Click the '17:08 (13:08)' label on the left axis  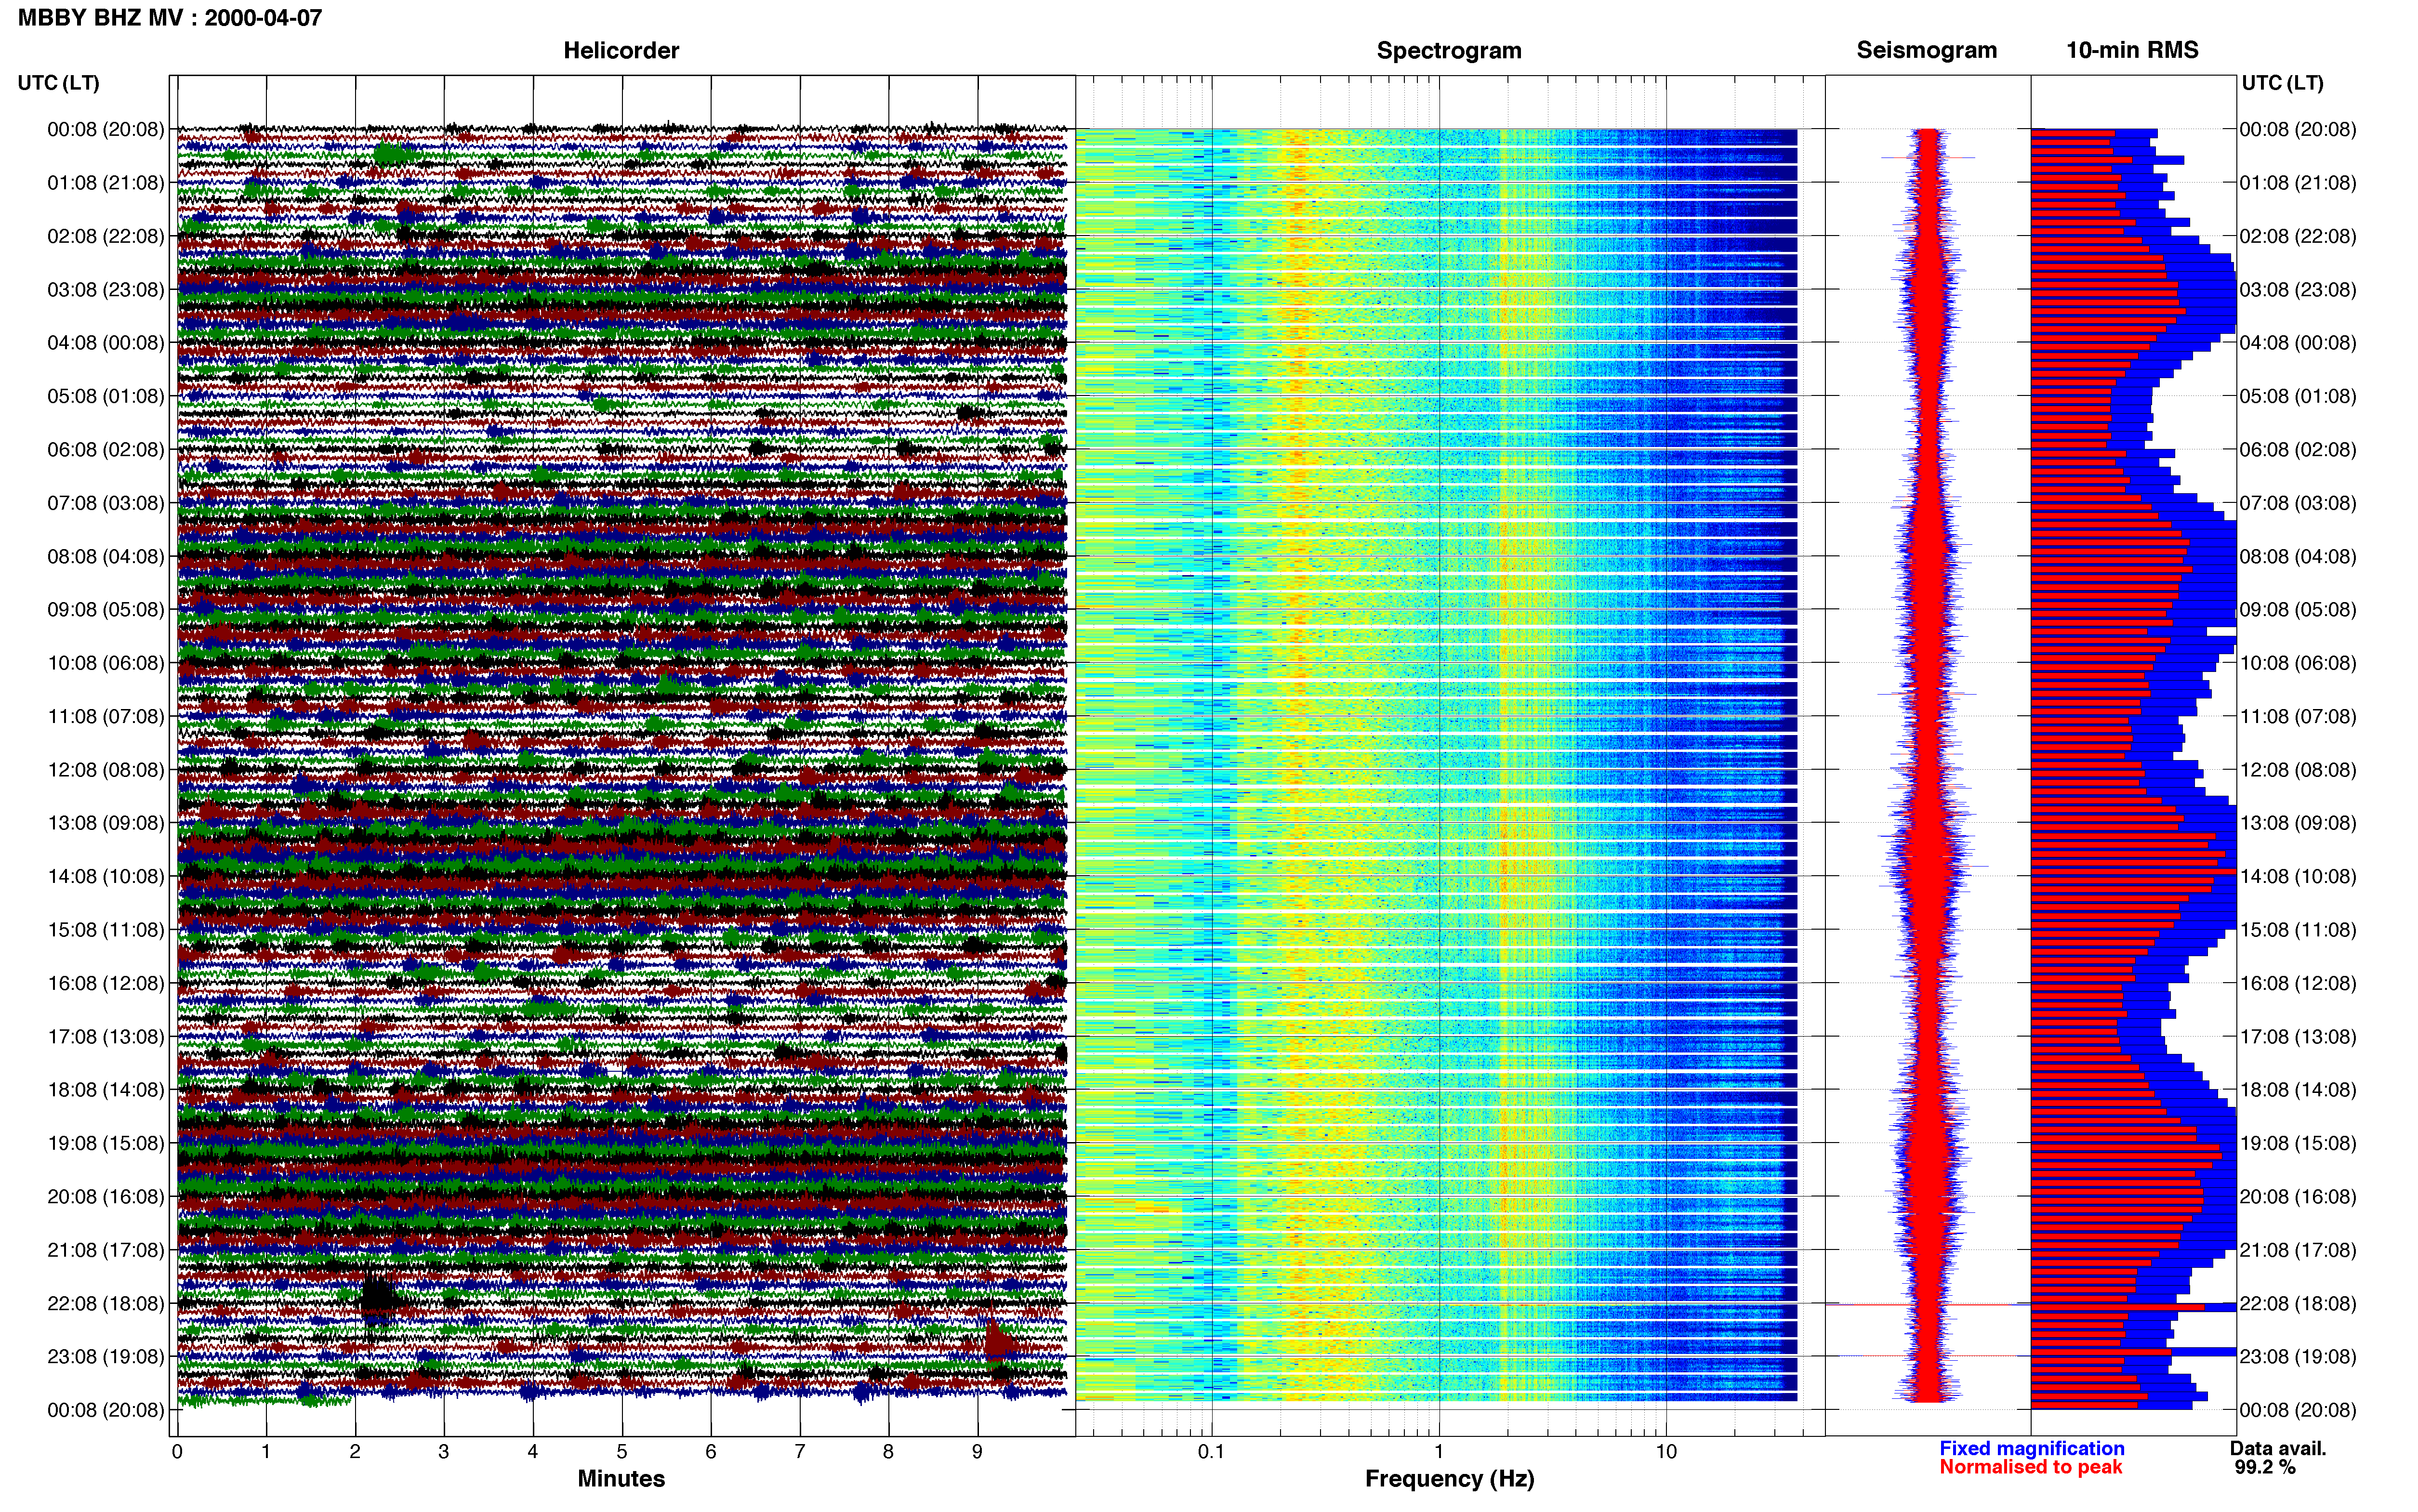click(x=105, y=1037)
